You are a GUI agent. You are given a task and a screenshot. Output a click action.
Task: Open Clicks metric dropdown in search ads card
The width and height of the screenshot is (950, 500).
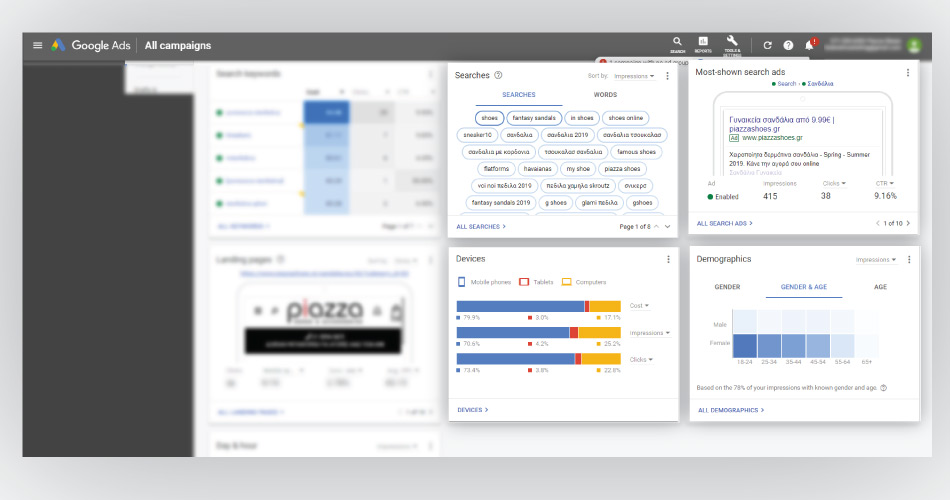pyautogui.click(x=834, y=184)
